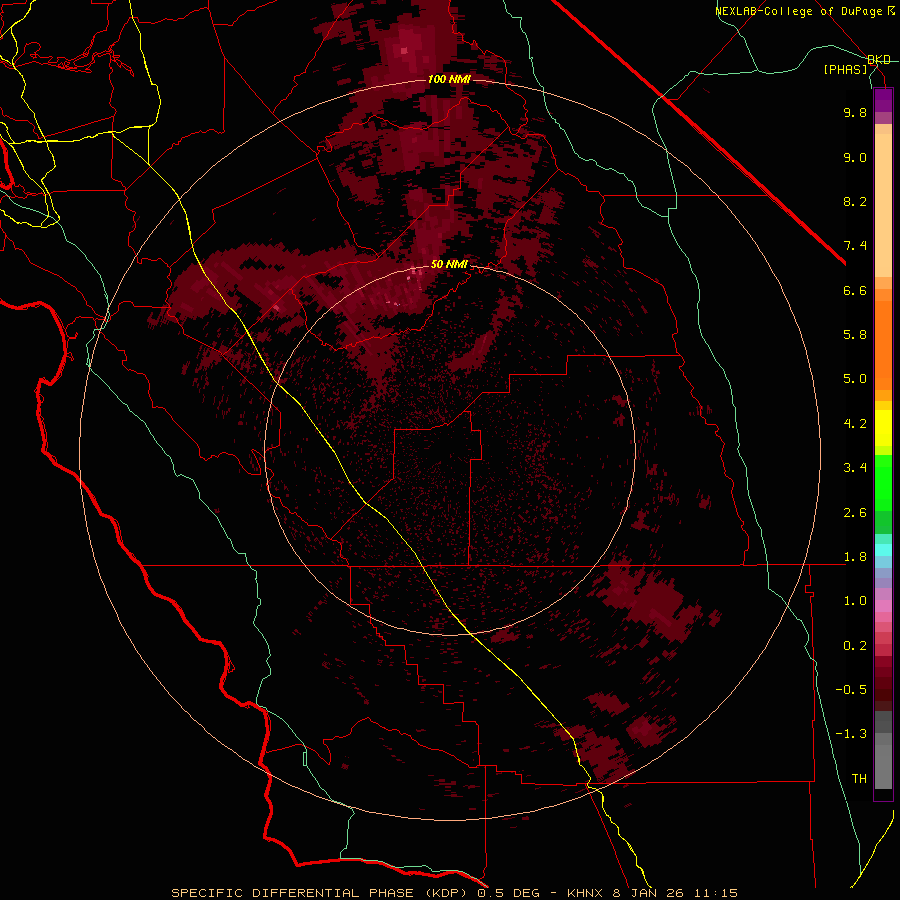Click the 2.6 value on color scale
The height and width of the screenshot is (900, 900).
(855, 513)
